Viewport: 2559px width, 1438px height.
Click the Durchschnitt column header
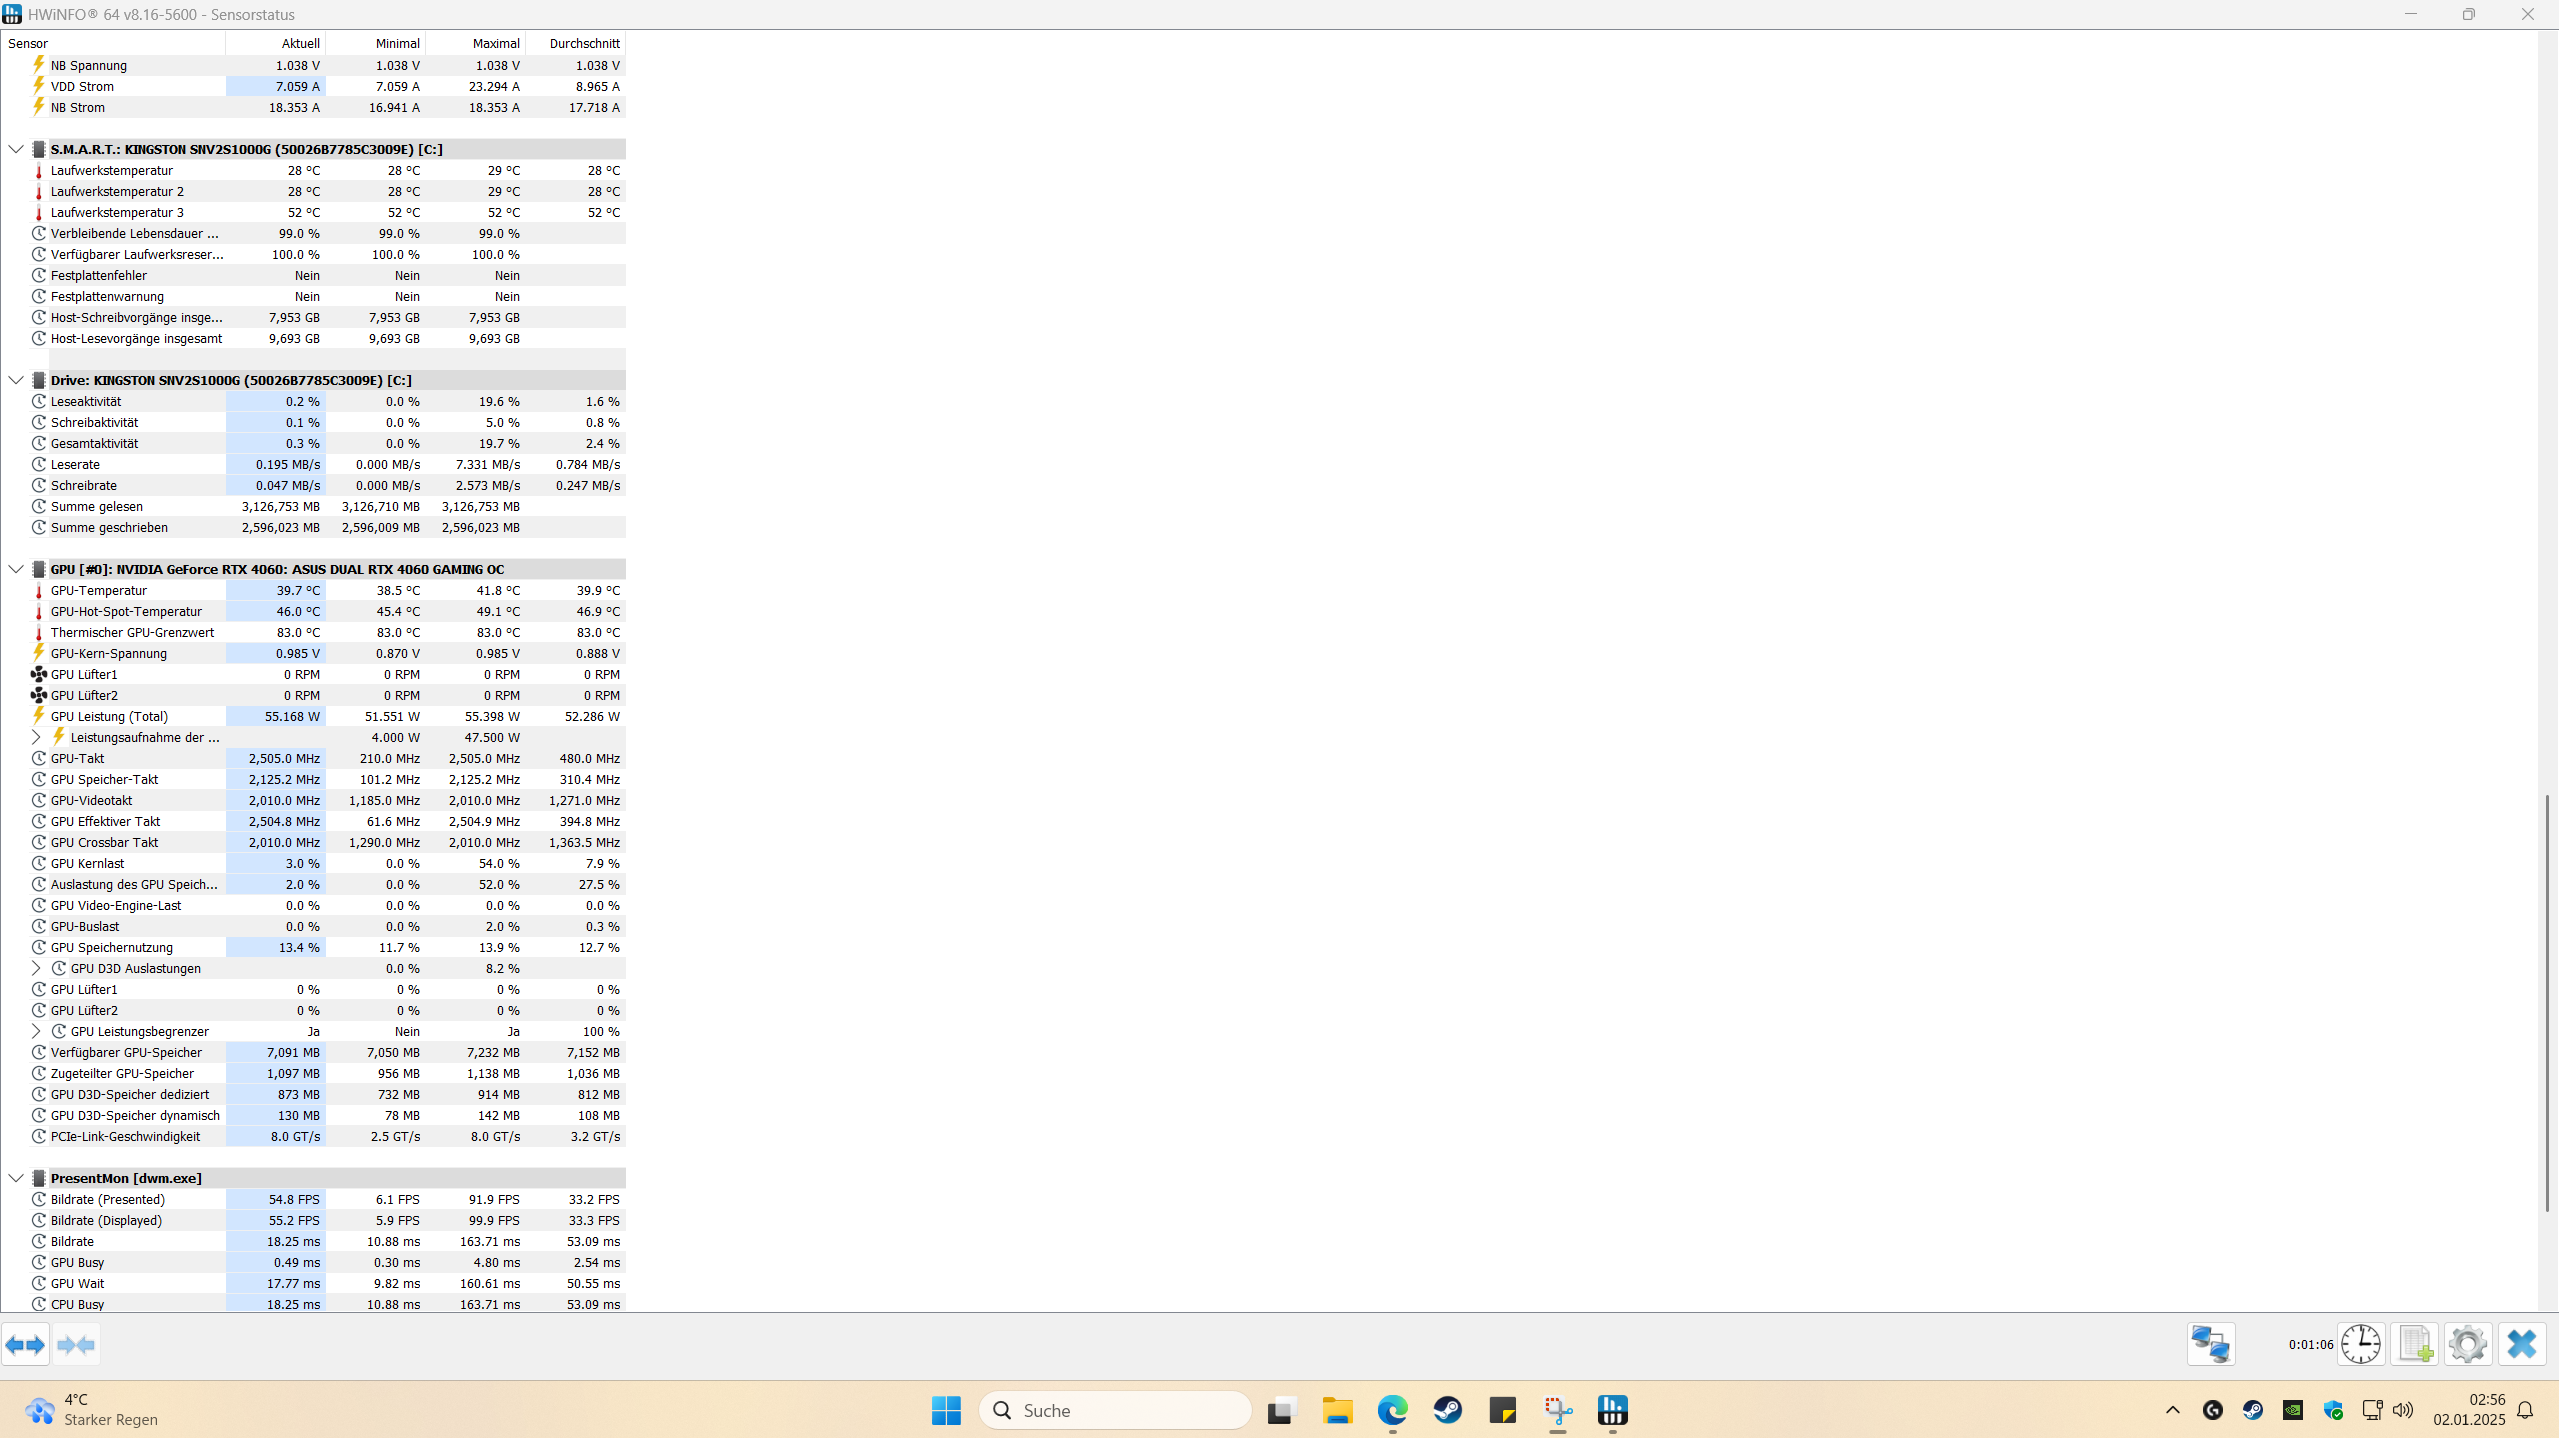[584, 43]
